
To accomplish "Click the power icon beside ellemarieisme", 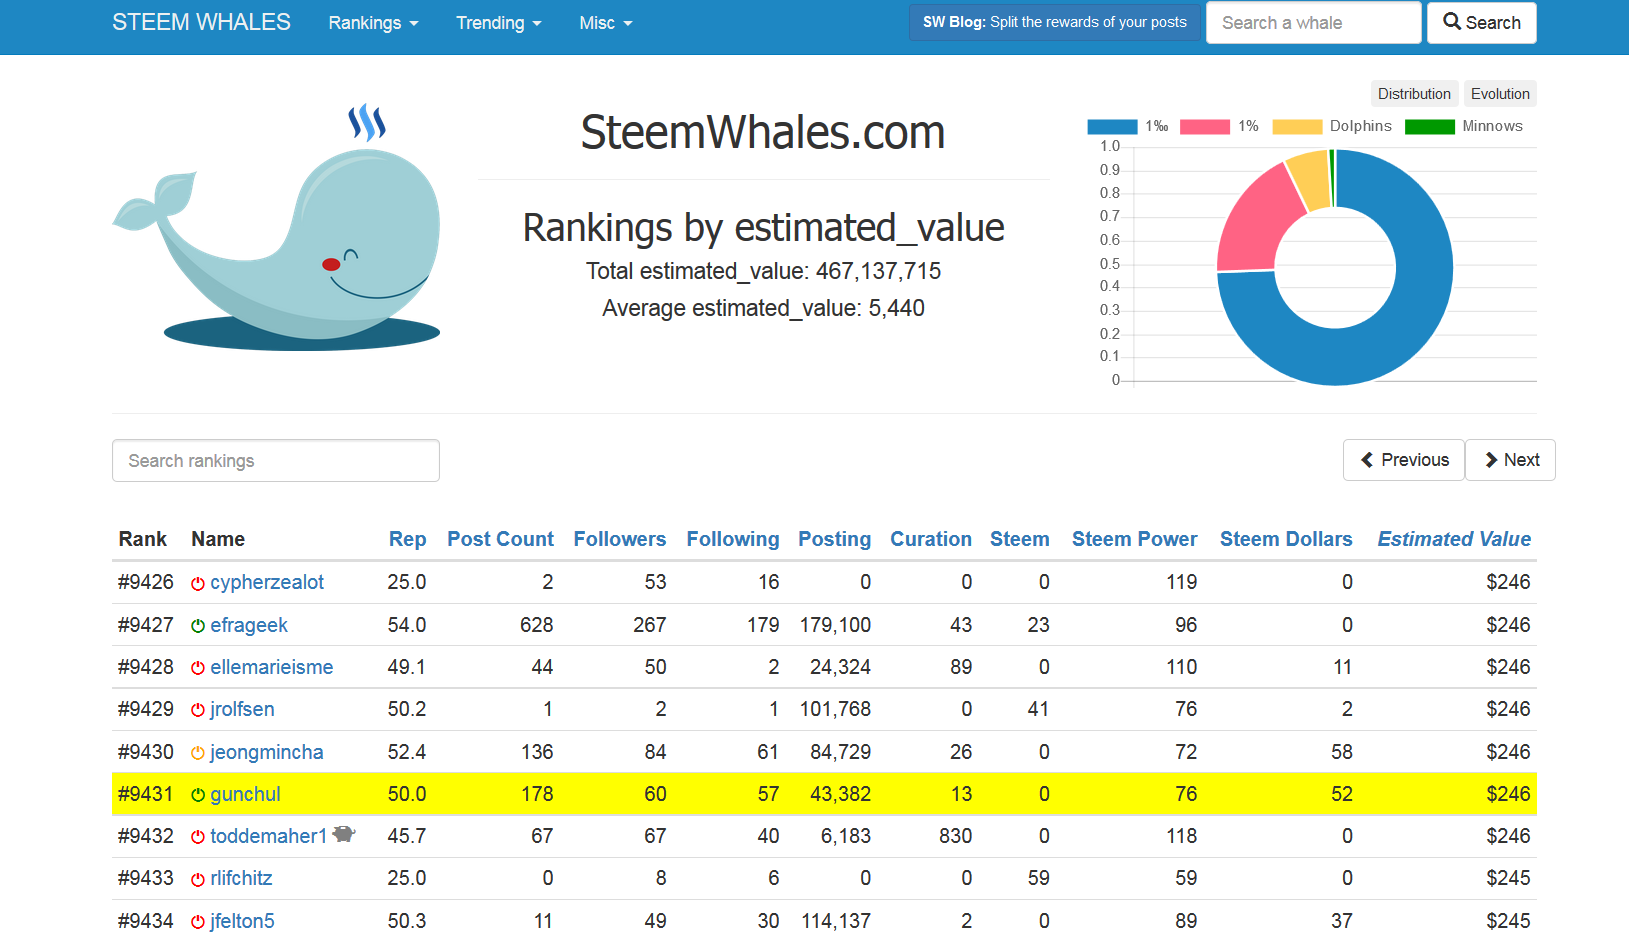I will 198,668.
